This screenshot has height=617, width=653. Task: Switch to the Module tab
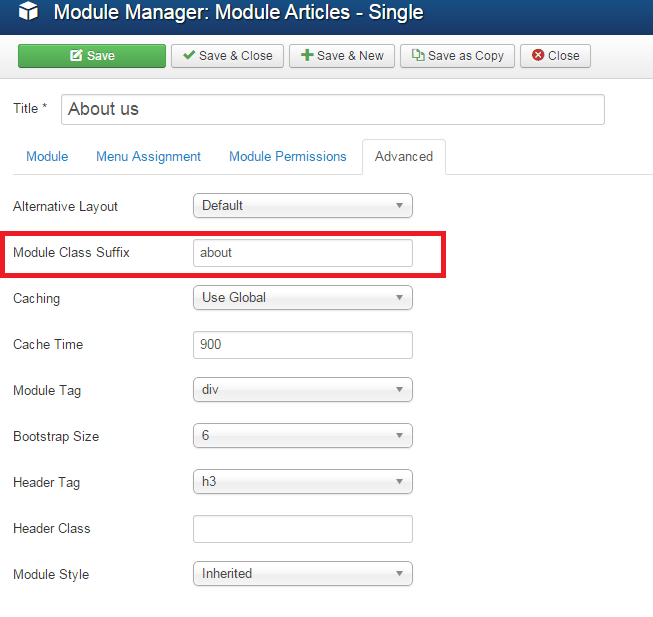(x=47, y=157)
